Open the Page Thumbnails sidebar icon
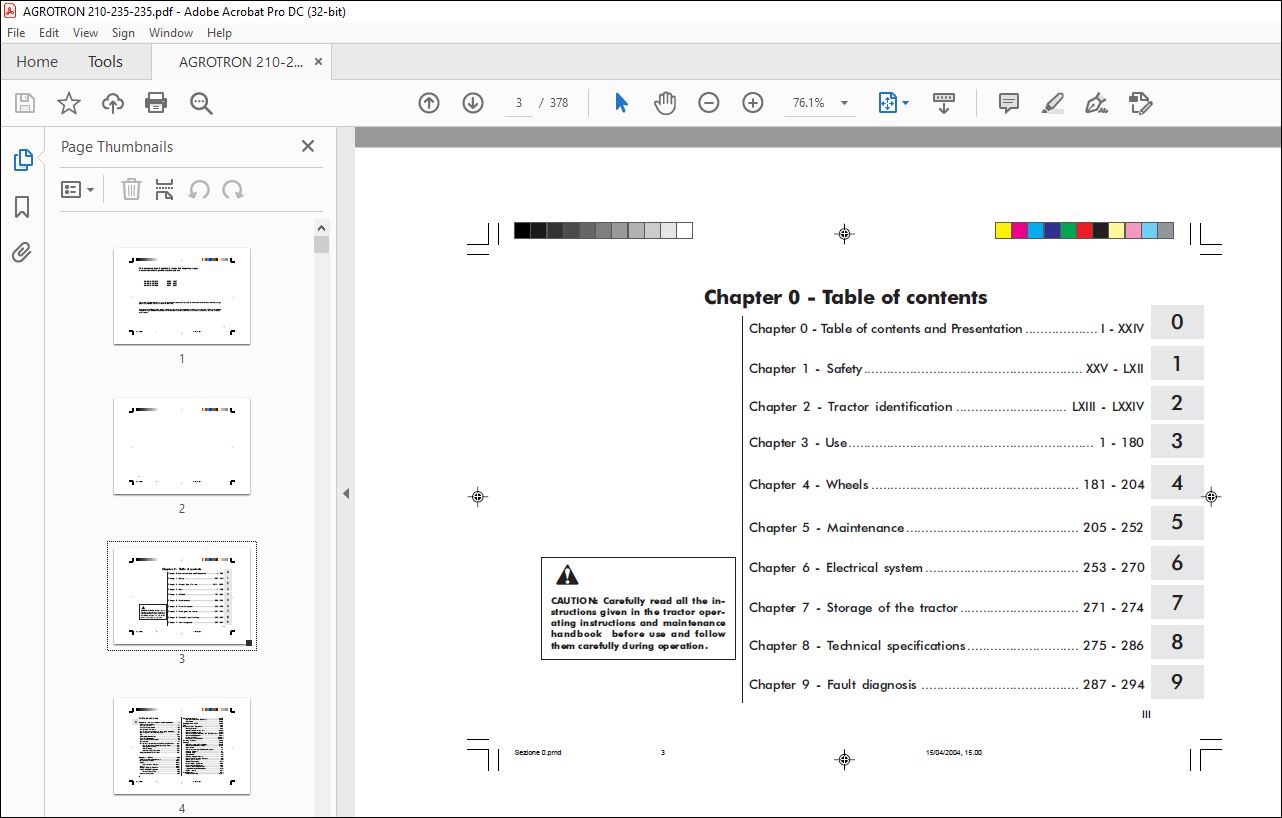 tap(22, 160)
